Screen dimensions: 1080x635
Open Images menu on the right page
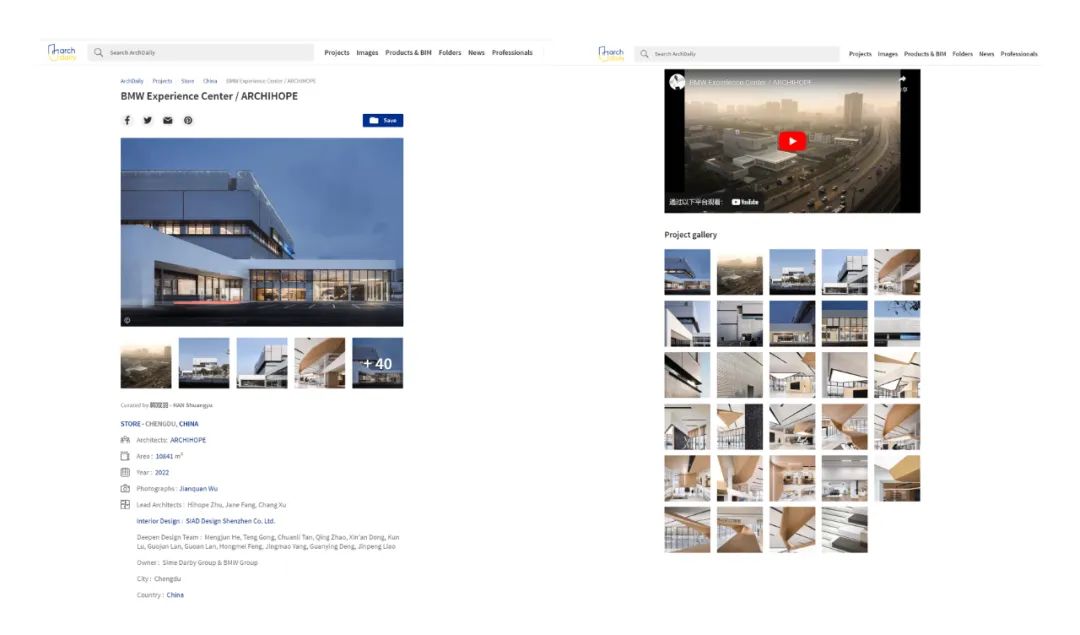pos(888,54)
